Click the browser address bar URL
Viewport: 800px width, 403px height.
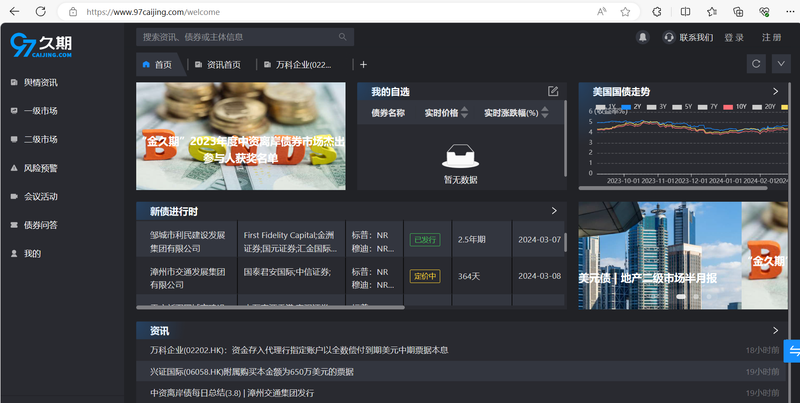click(x=153, y=12)
